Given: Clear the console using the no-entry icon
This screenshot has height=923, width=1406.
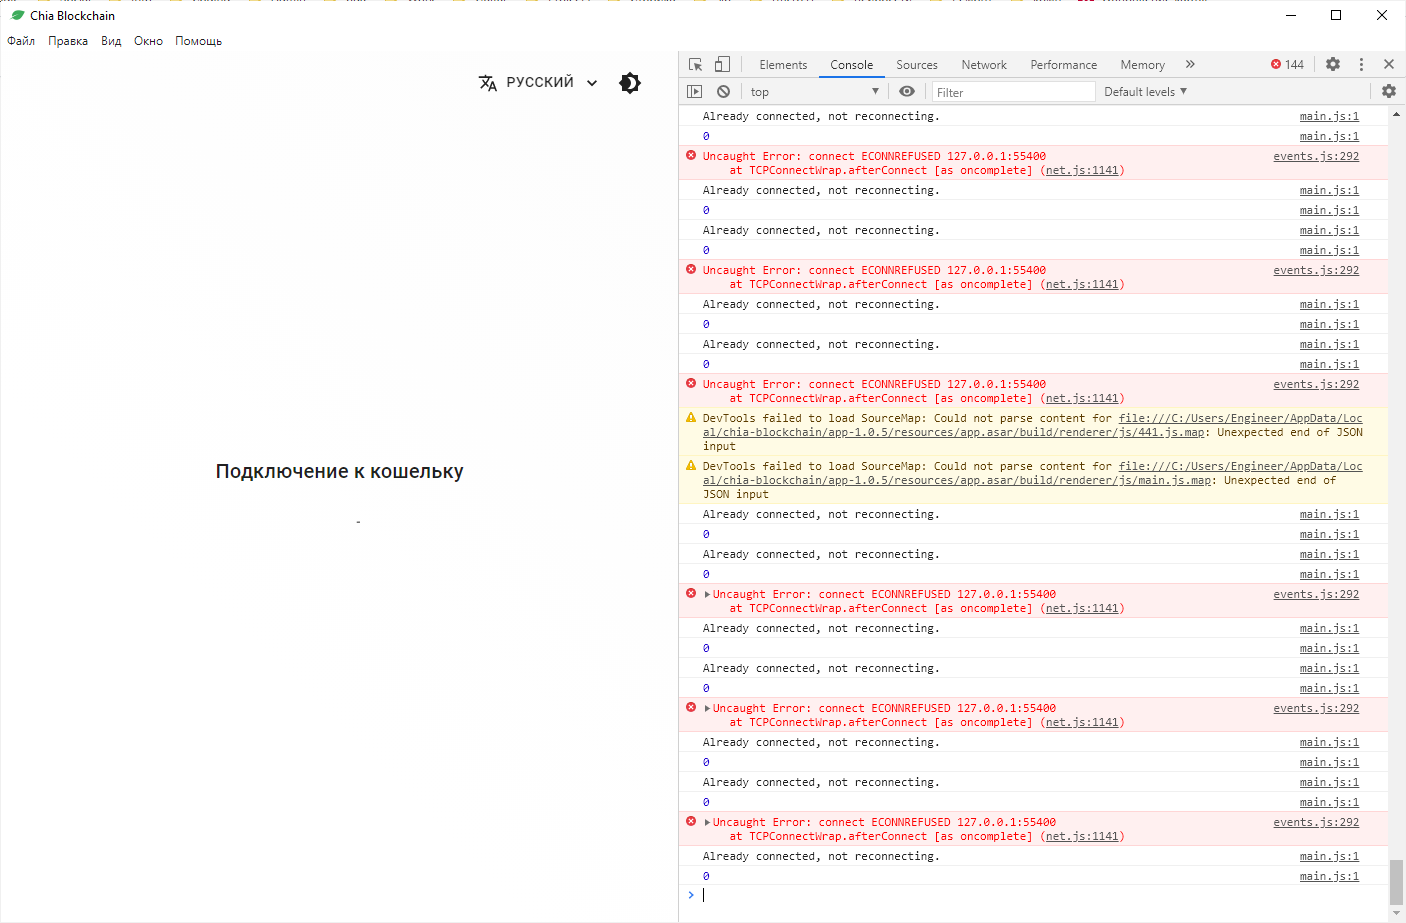Looking at the screenshot, I should pos(723,91).
